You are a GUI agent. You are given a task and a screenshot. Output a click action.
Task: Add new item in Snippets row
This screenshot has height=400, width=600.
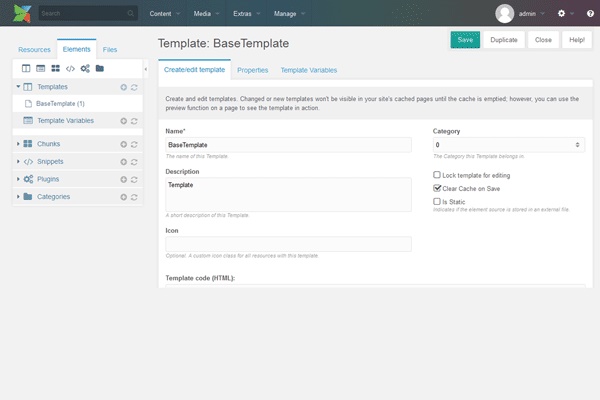124,162
